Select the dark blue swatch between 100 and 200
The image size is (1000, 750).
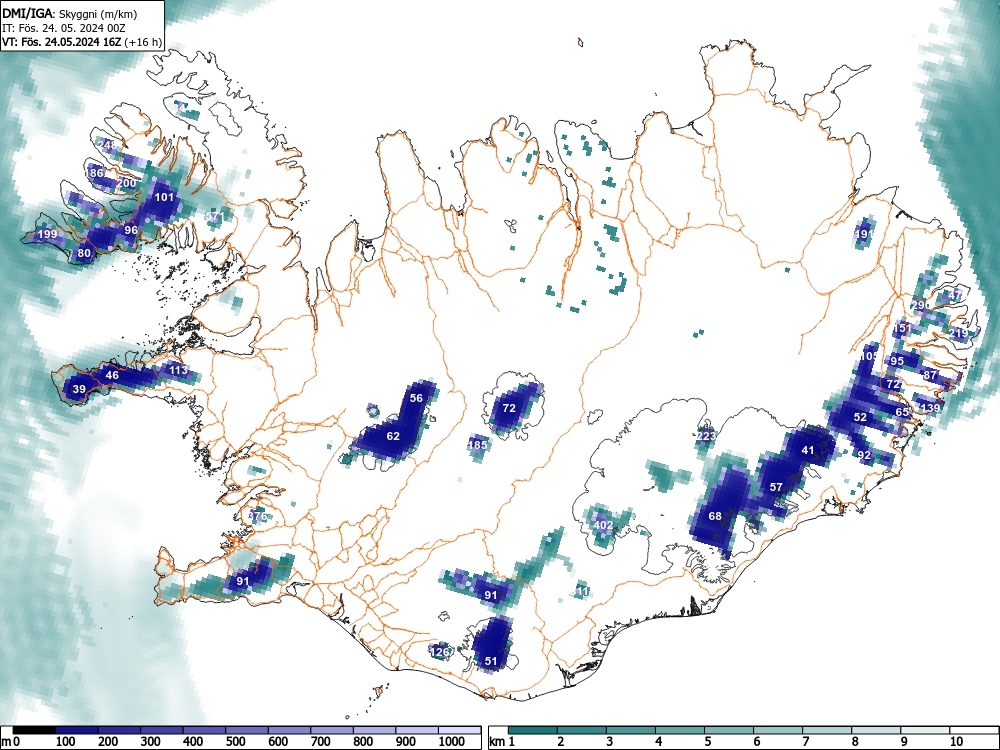point(77,730)
